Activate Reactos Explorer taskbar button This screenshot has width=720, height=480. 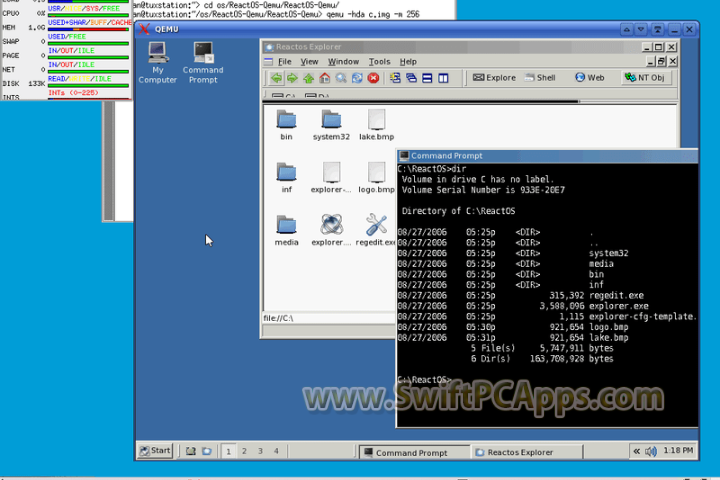pyautogui.click(x=526, y=452)
